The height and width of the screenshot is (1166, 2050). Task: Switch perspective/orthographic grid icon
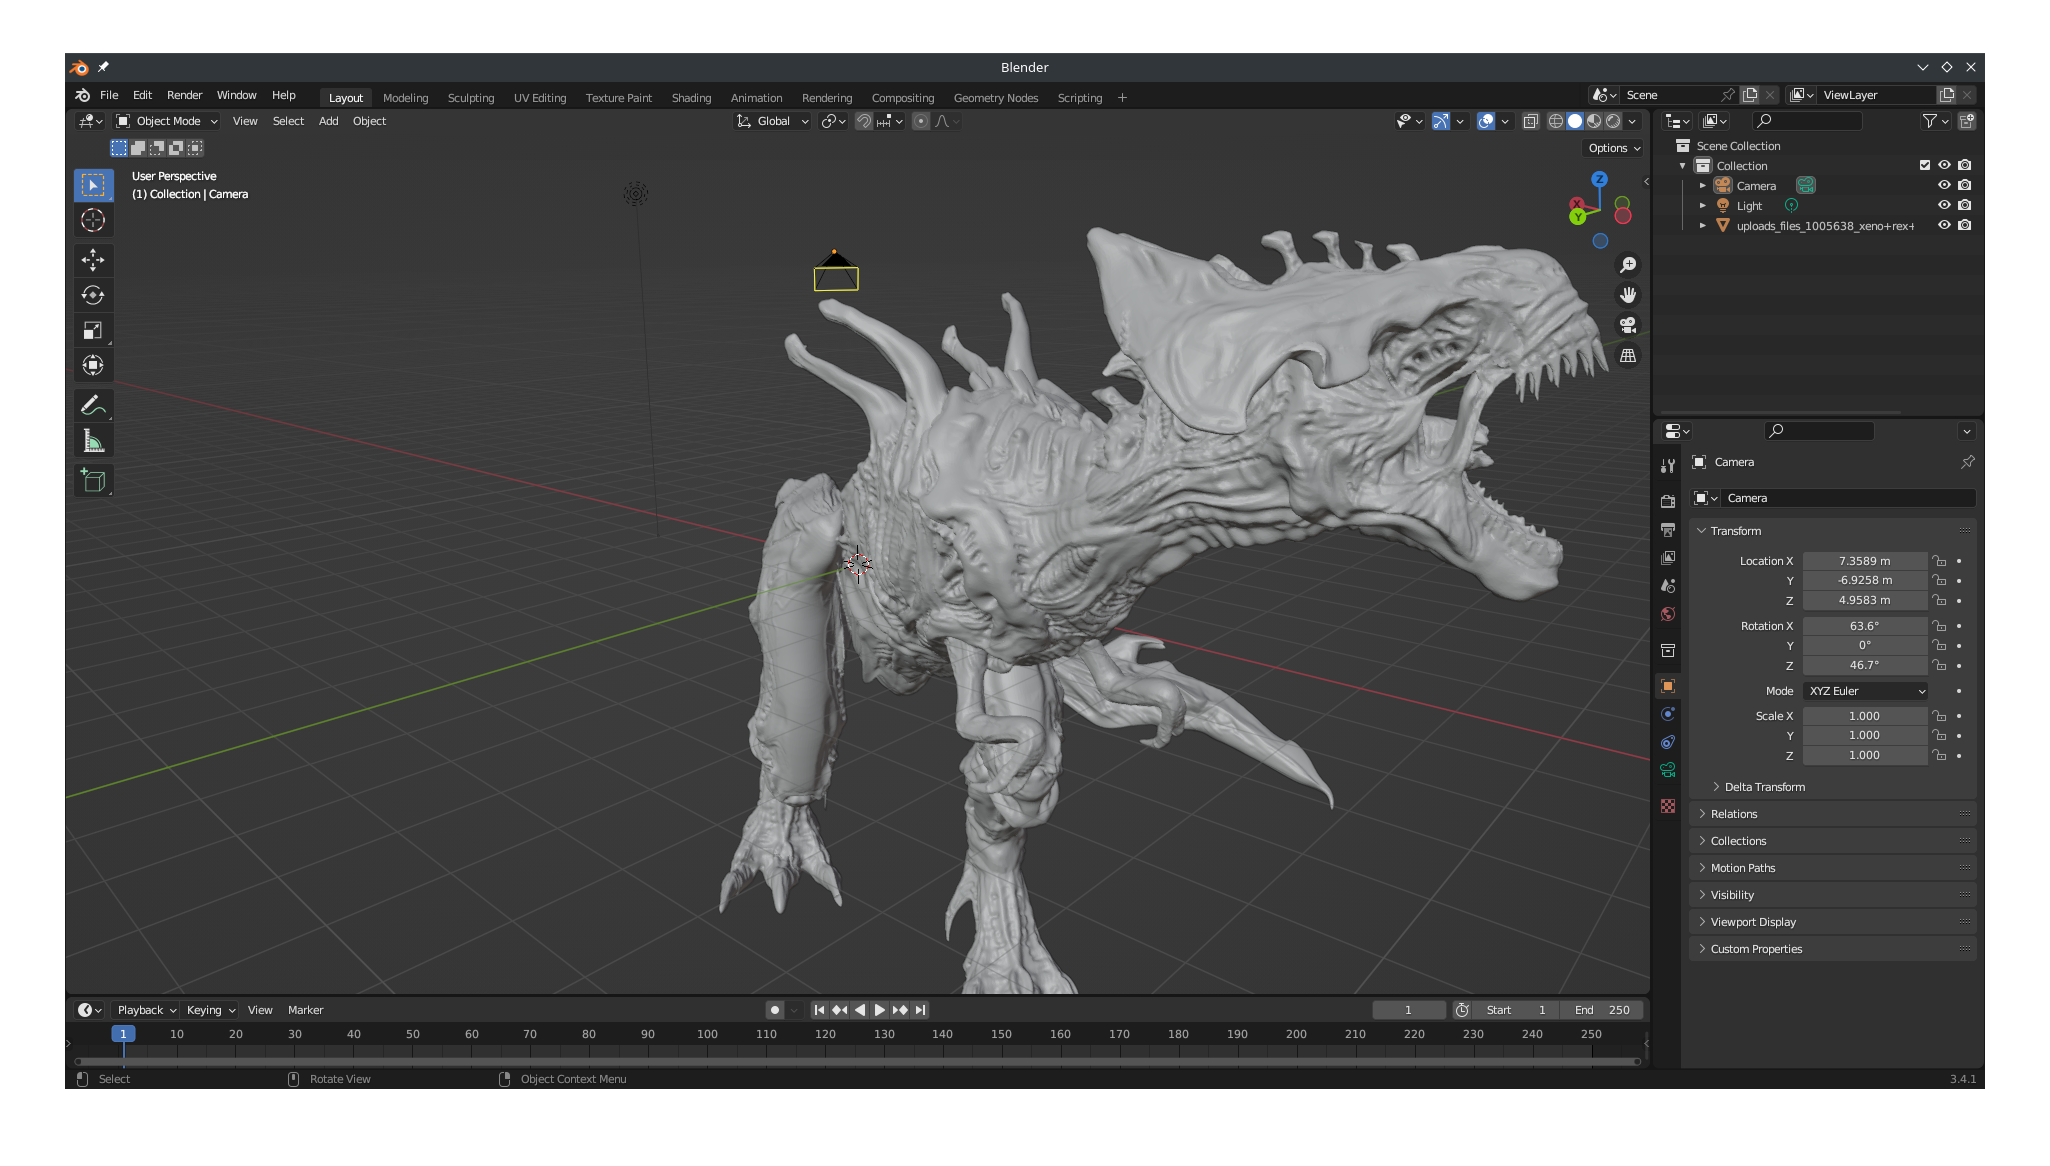pyautogui.click(x=1628, y=355)
